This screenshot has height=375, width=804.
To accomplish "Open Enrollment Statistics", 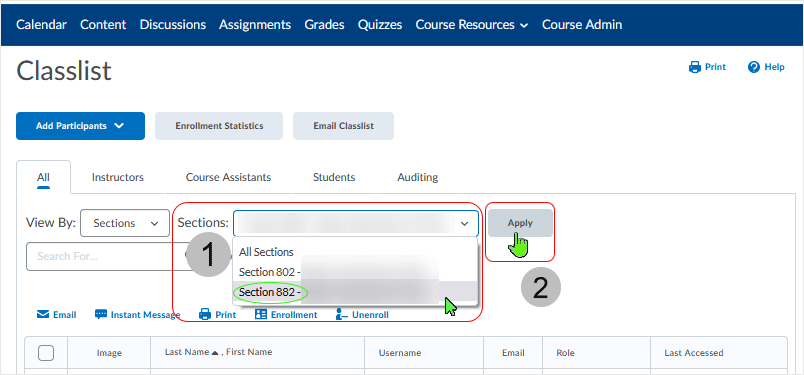I will coord(219,126).
